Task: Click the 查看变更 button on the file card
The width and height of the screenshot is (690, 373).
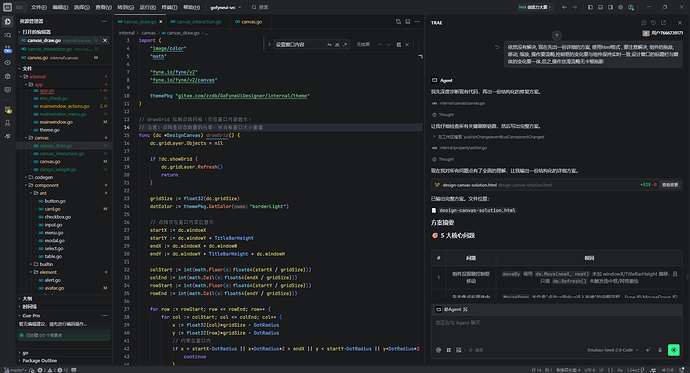Action: point(670,185)
